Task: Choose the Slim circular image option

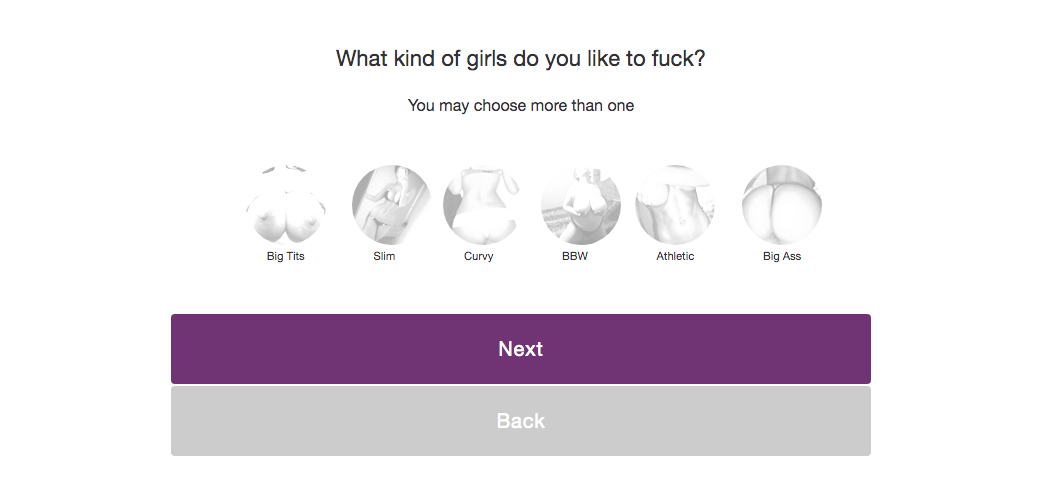Action: coord(391,205)
